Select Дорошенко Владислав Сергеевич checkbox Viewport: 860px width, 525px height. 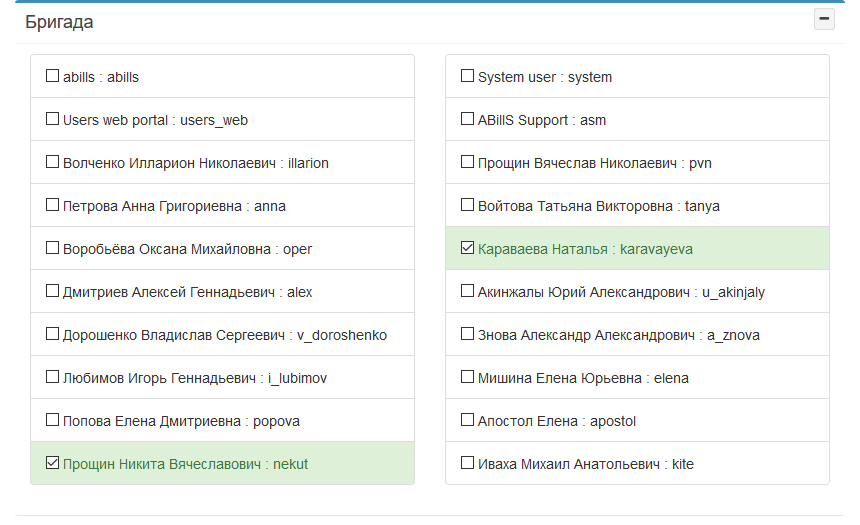(52, 334)
